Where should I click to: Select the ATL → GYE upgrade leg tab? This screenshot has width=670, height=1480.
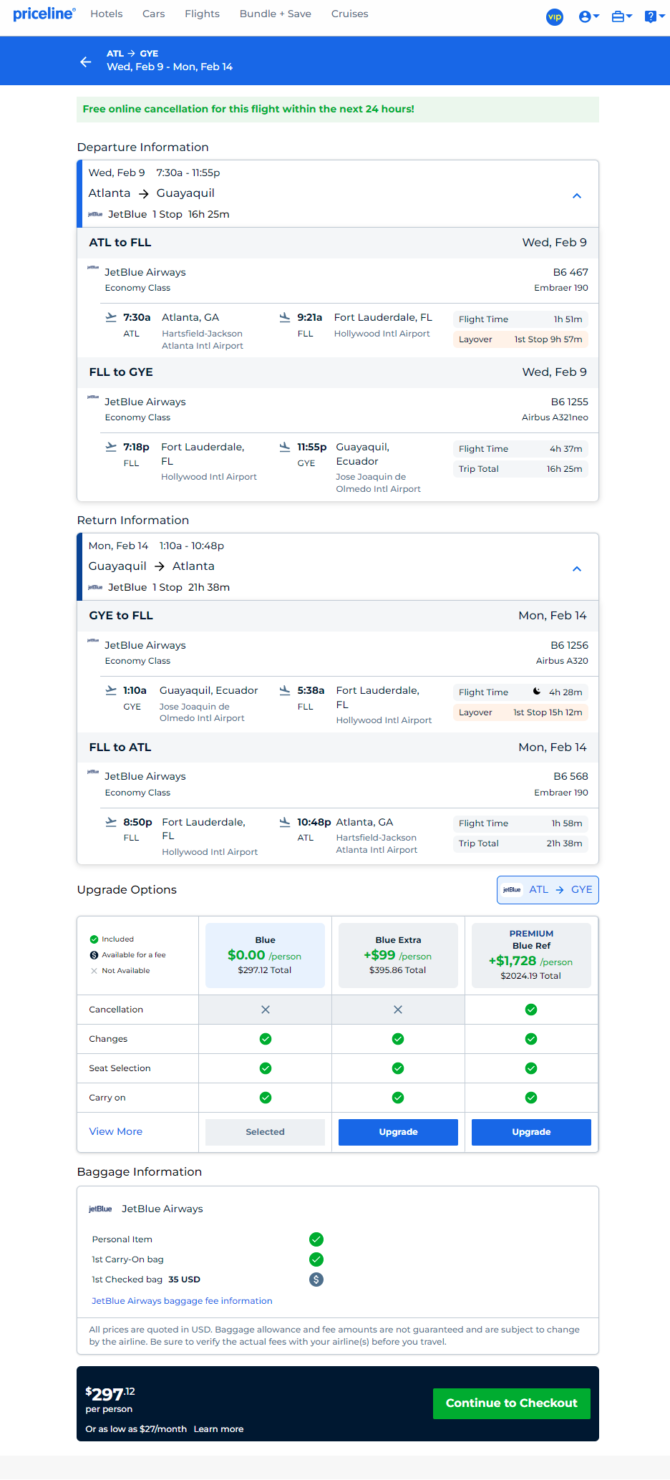[548, 889]
